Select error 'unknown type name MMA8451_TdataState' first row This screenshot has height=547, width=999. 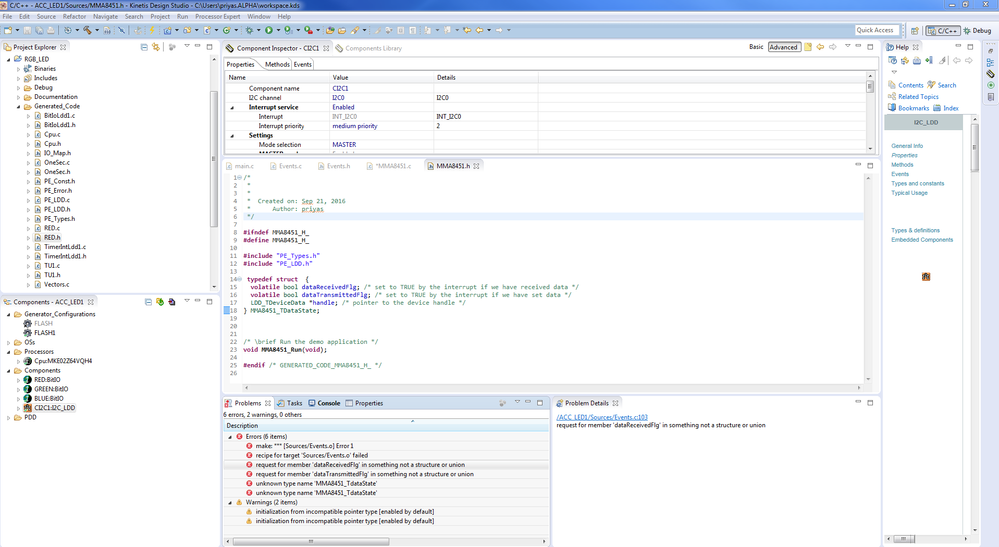point(316,483)
